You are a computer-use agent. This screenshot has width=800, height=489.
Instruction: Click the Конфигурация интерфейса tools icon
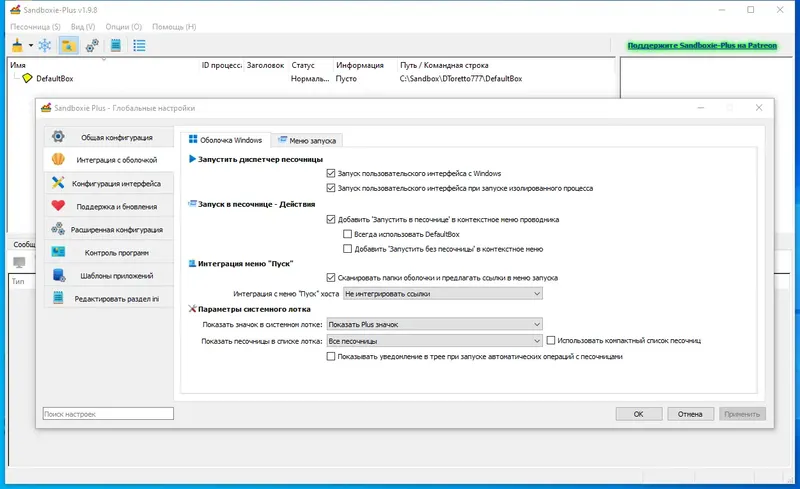click(58, 183)
